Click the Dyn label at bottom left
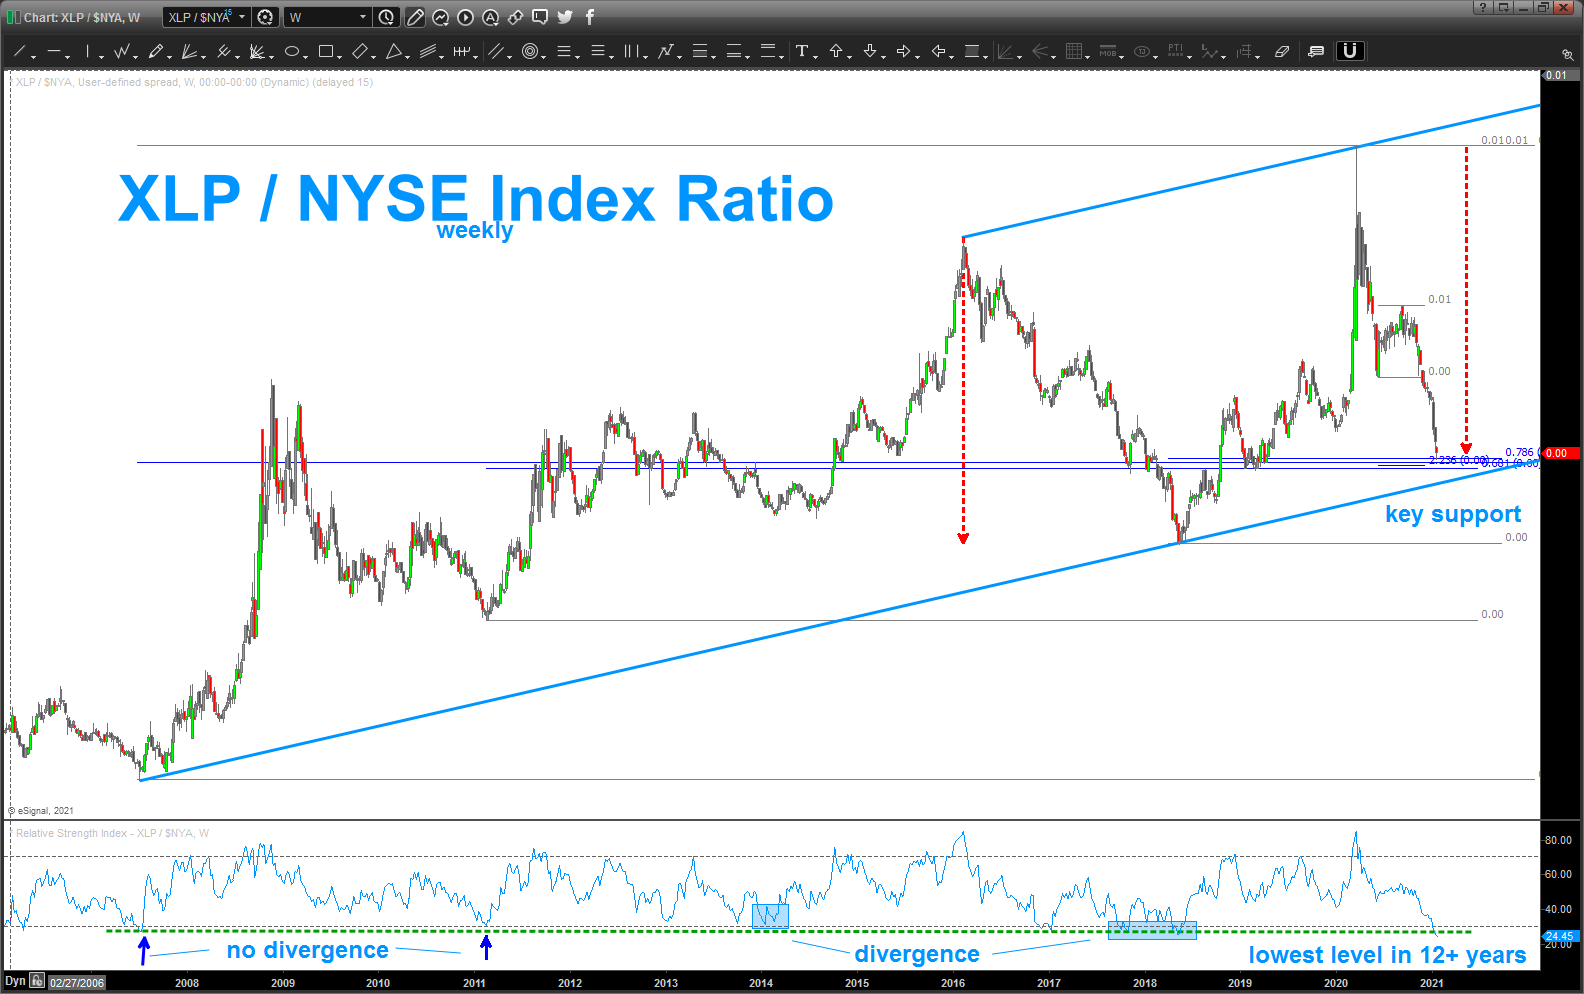This screenshot has width=1584, height=994. point(15,981)
